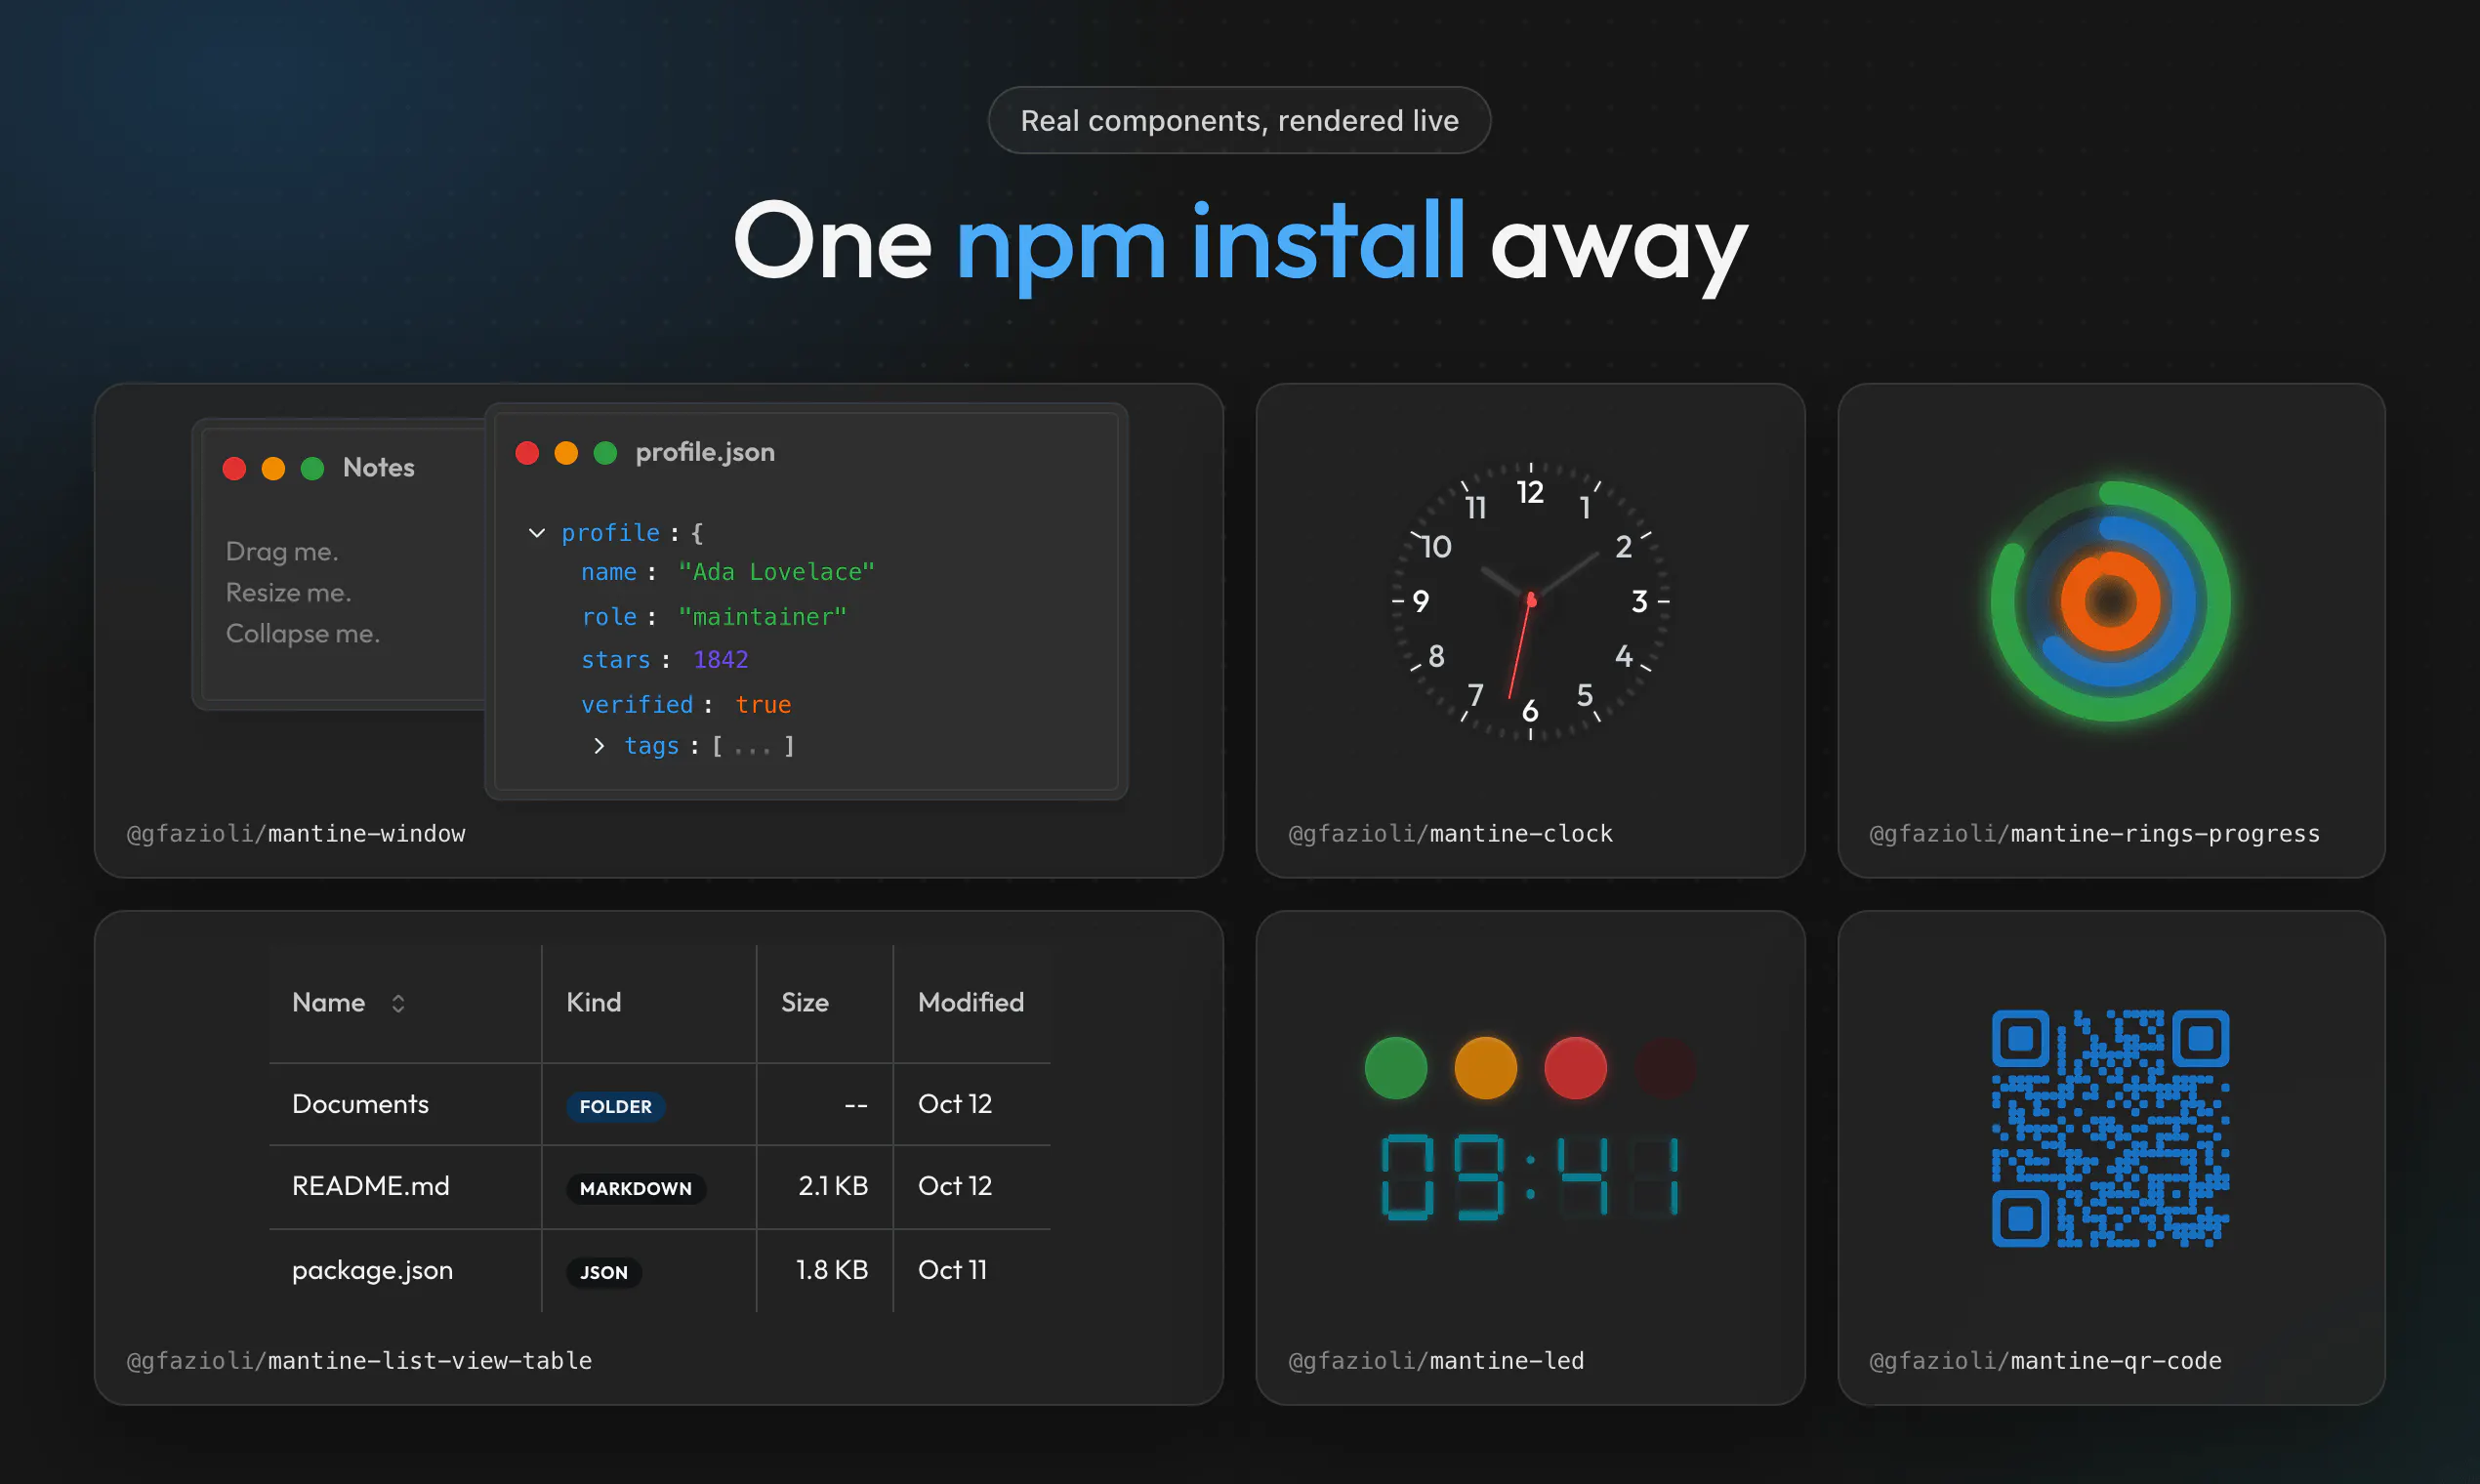Screen dimensions: 2480x1484
Task: Expand the tags array node
Action: click(599, 746)
